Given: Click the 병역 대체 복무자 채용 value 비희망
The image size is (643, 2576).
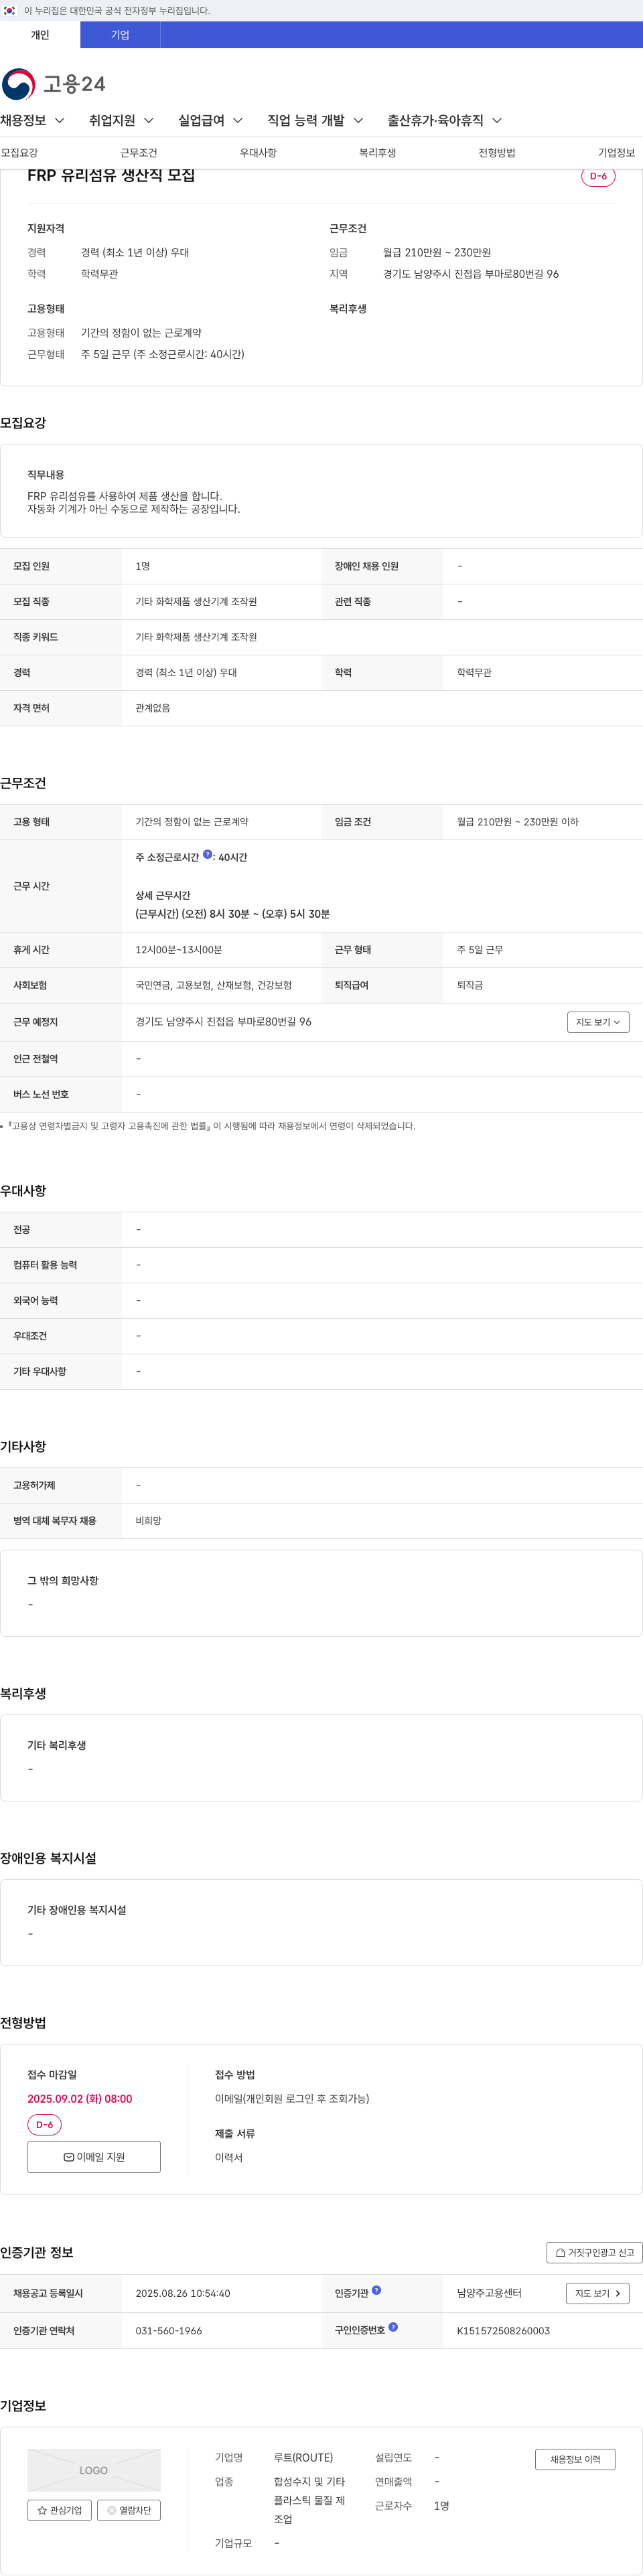Looking at the screenshot, I should click(x=148, y=1521).
